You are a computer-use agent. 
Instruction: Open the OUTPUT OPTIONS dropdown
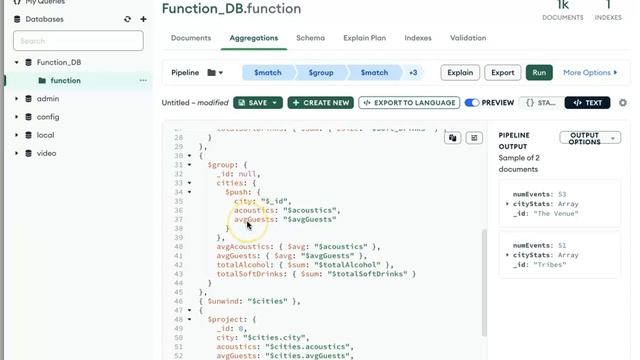click(590, 138)
